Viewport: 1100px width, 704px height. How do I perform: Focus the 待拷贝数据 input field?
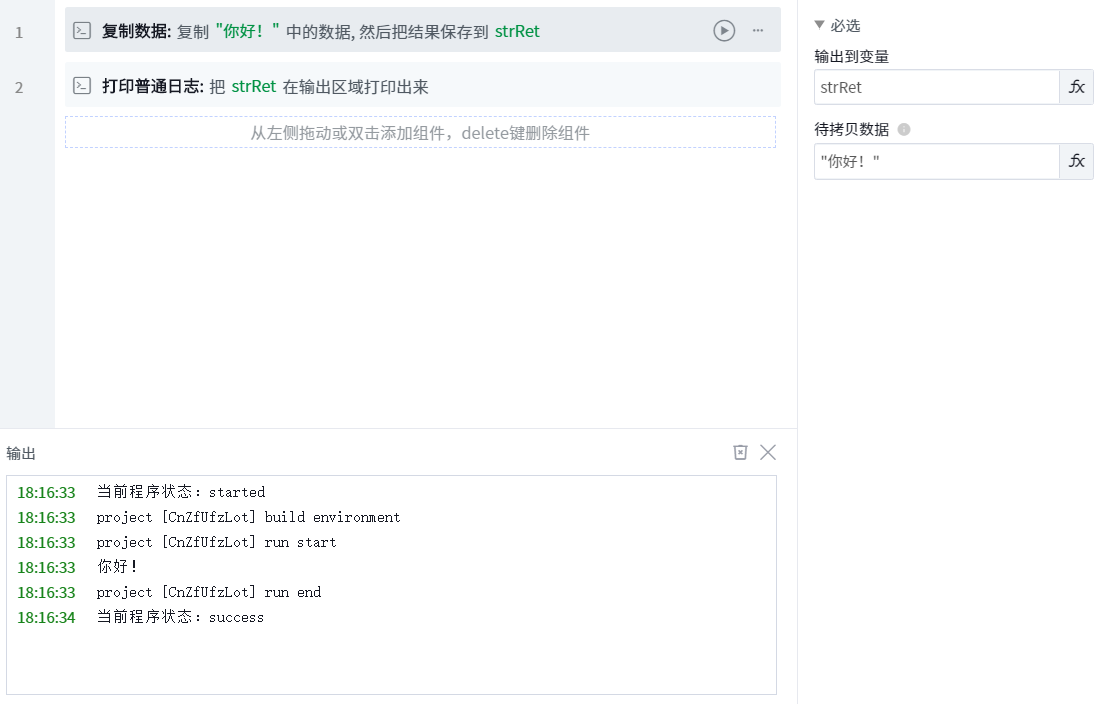936,161
